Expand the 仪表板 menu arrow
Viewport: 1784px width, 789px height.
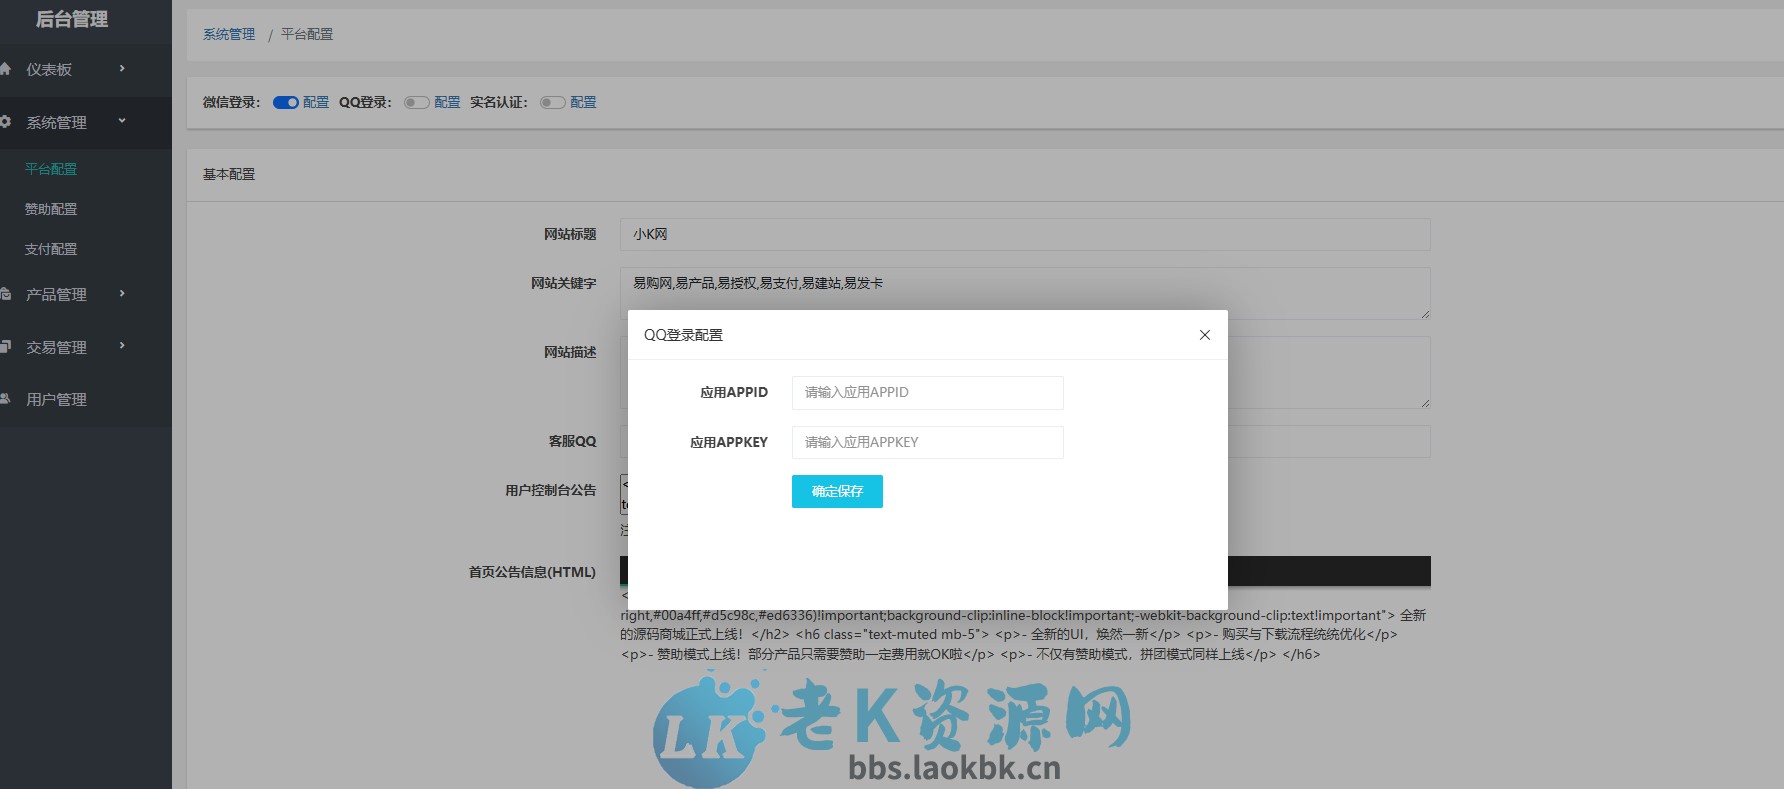point(122,69)
